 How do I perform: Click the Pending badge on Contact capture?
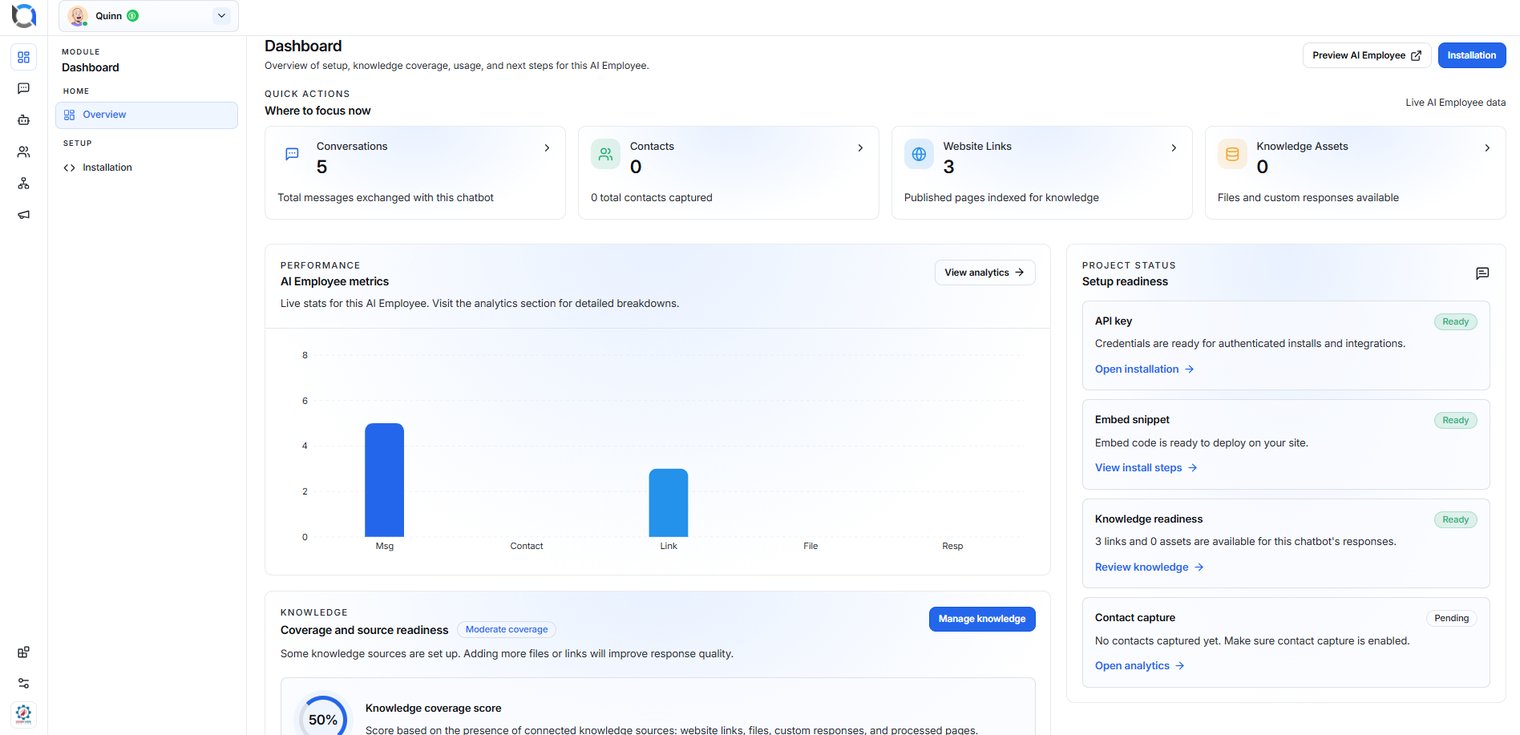point(1451,618)
